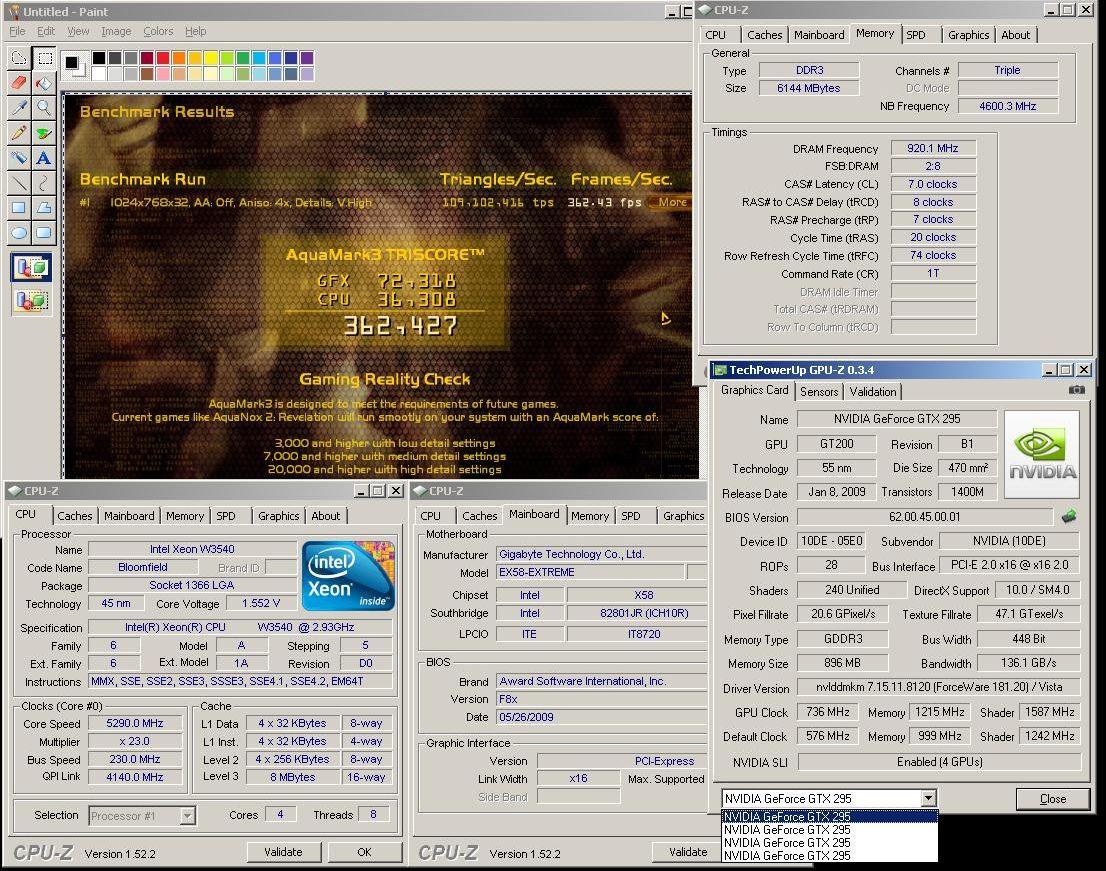This screenshot has width=1106, height=871.
Task: Open the Graphics tab in the CPU-Z mainboard window
Action: (683, 516)
